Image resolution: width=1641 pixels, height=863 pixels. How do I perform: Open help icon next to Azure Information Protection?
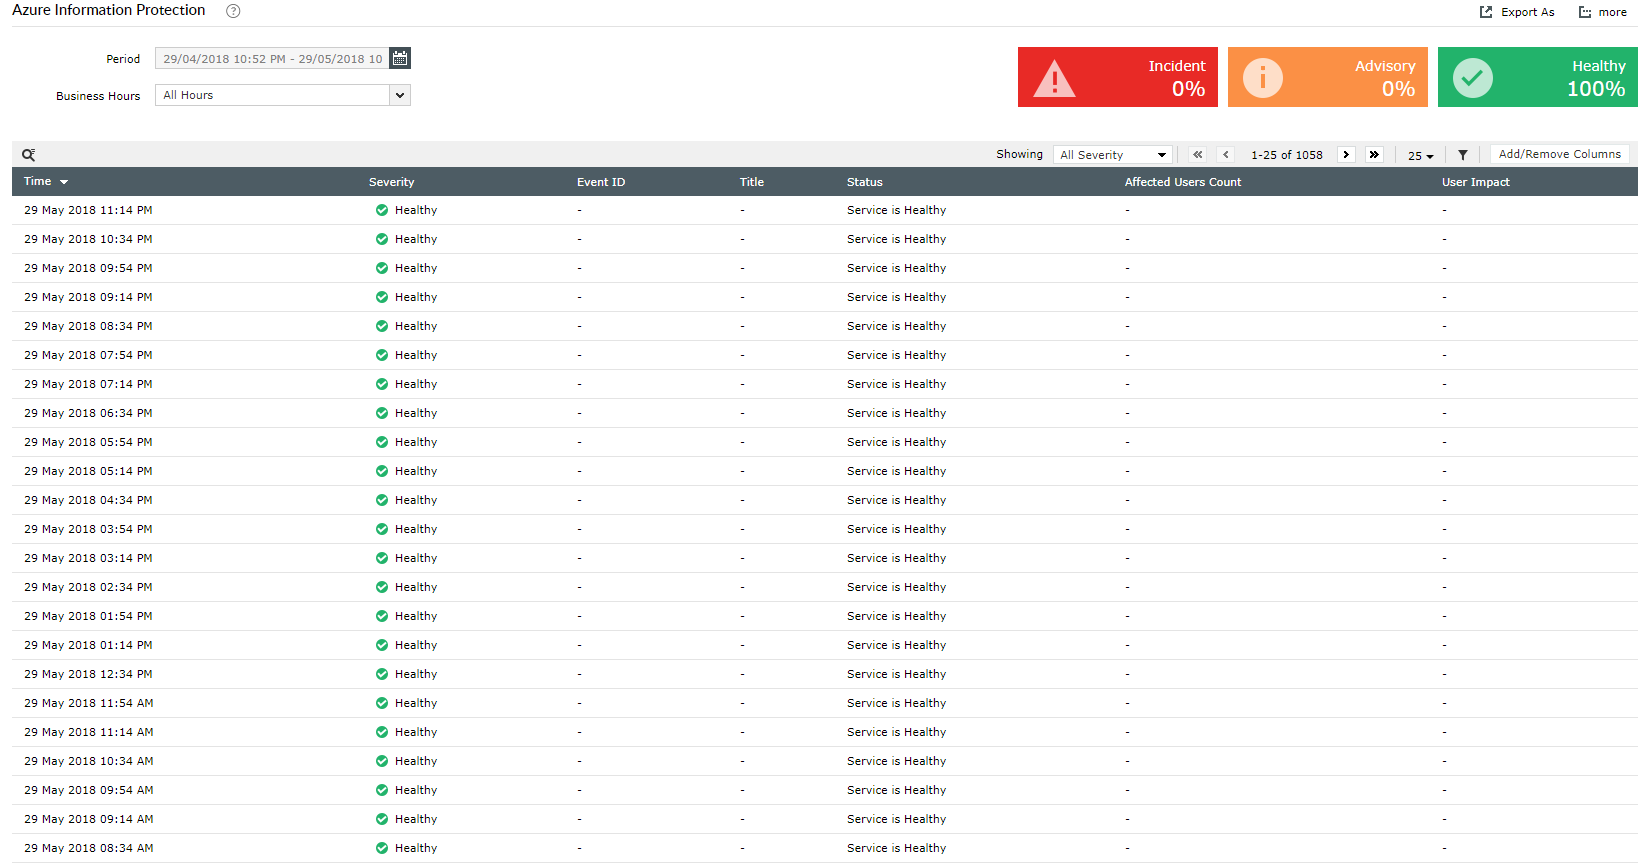(x=233, y=11)
